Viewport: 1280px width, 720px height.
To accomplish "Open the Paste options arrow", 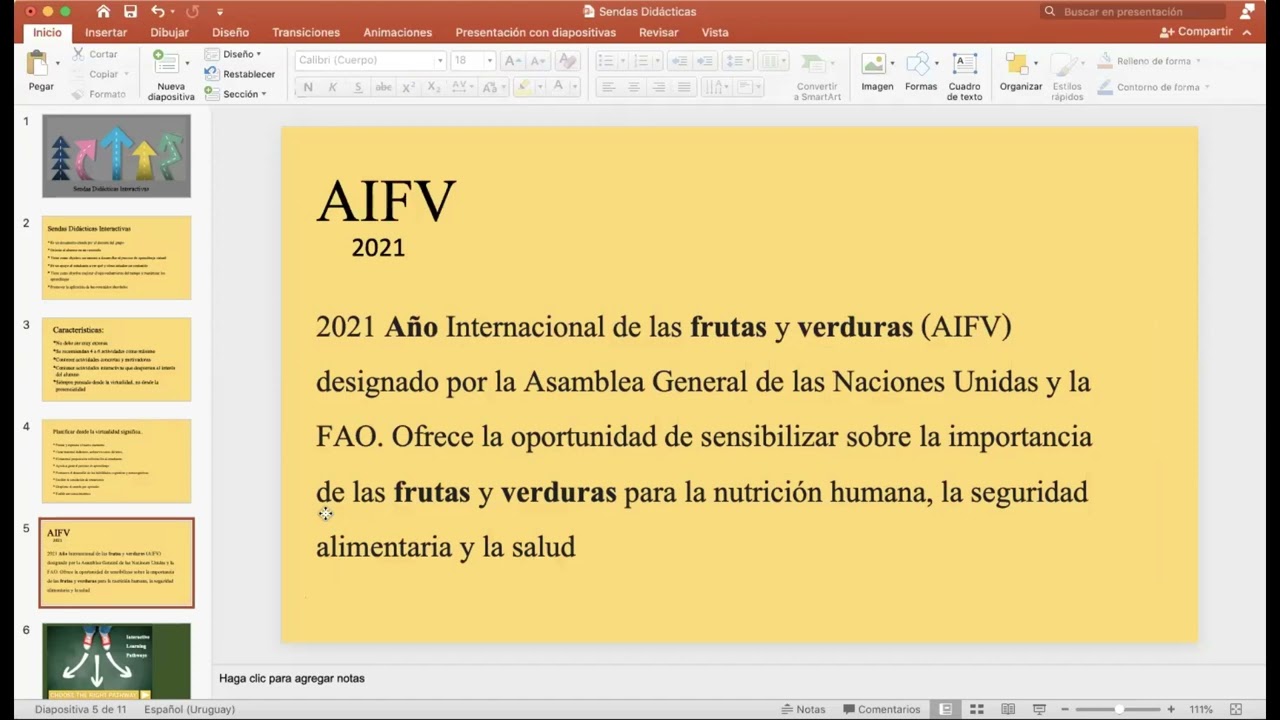I will click(x=58, y=63).
